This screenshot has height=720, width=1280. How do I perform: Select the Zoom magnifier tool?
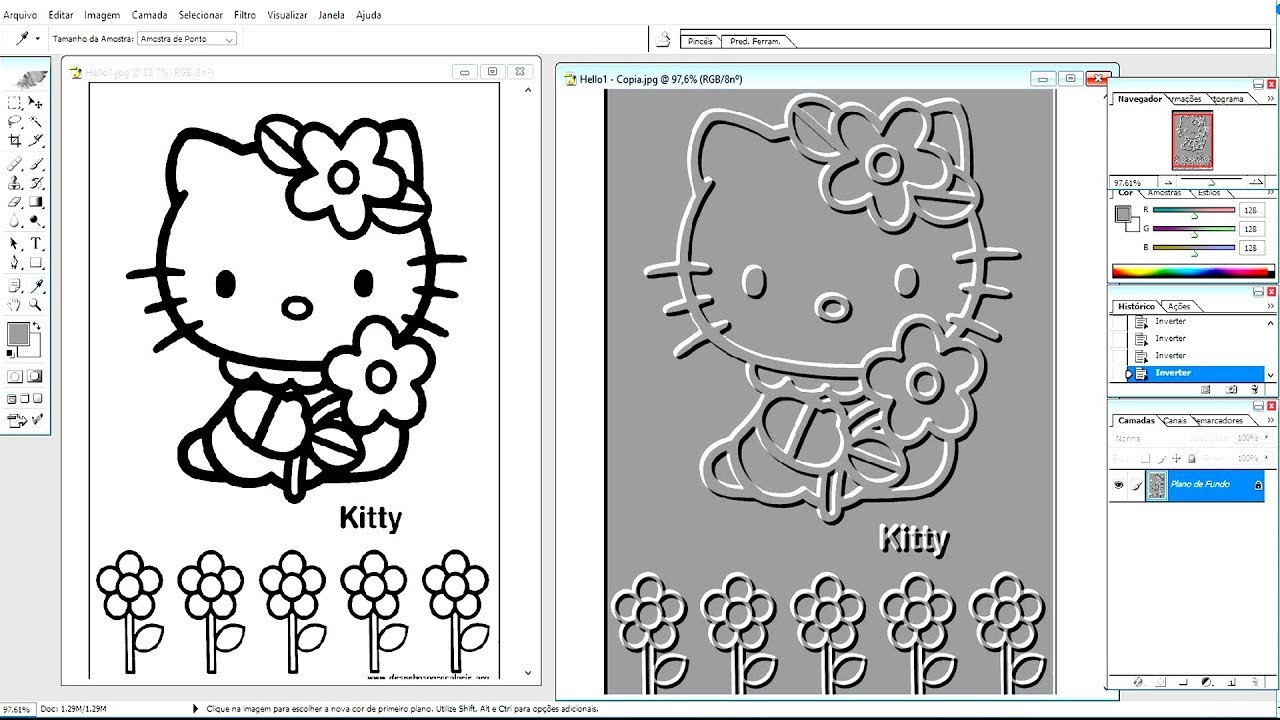(36, 306)
